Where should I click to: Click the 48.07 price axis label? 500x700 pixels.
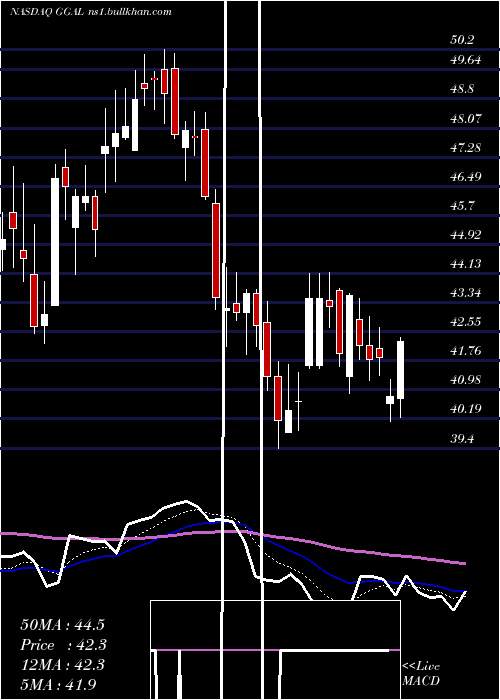click(x=466, y=118)
